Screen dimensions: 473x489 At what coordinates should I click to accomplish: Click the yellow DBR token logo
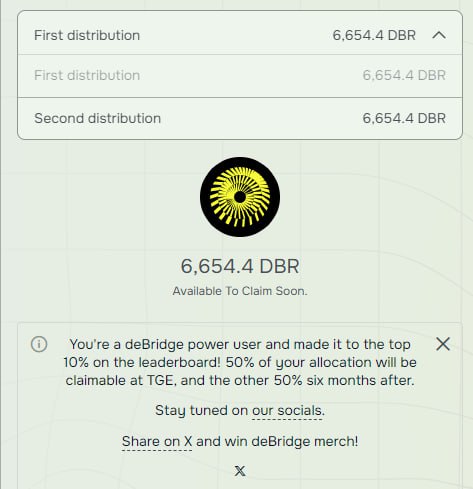point(240,197)
